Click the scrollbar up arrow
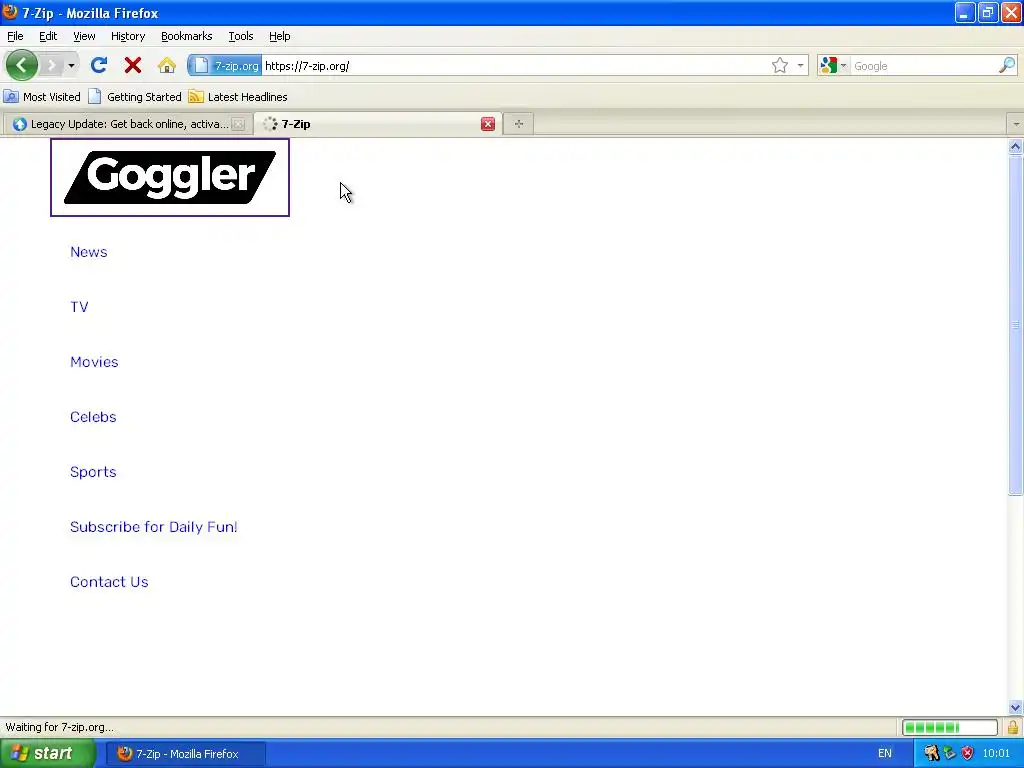1024x768 pixels. click(x=1015, y=146)
